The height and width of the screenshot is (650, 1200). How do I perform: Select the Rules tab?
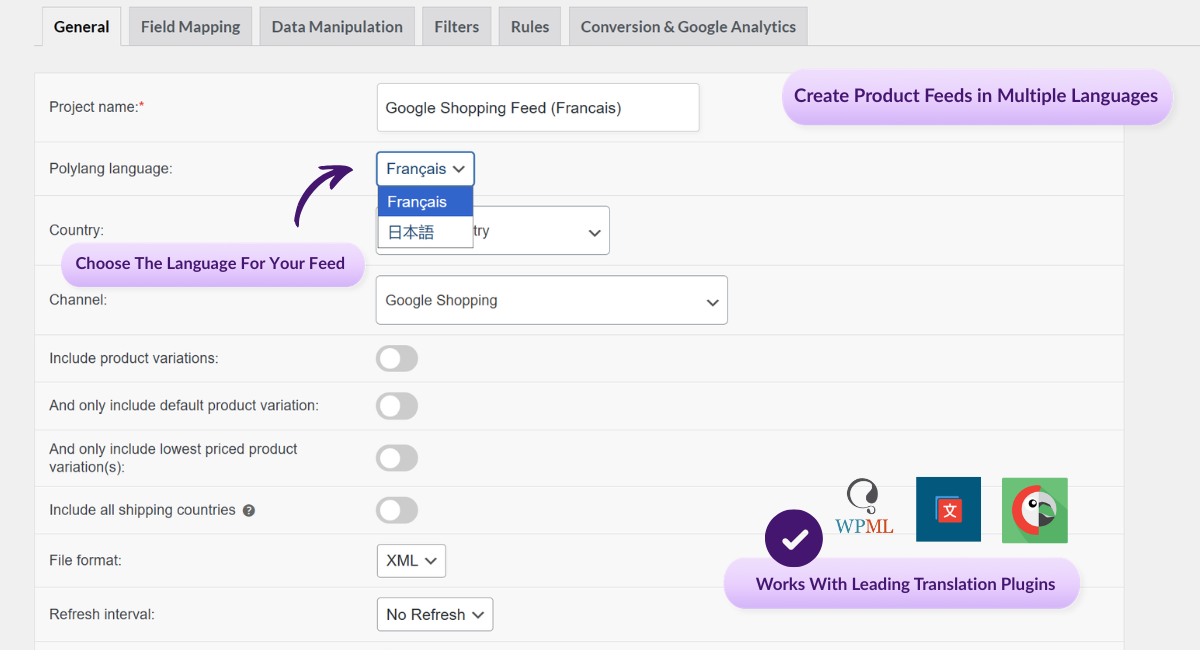click(x=530, y=27)
